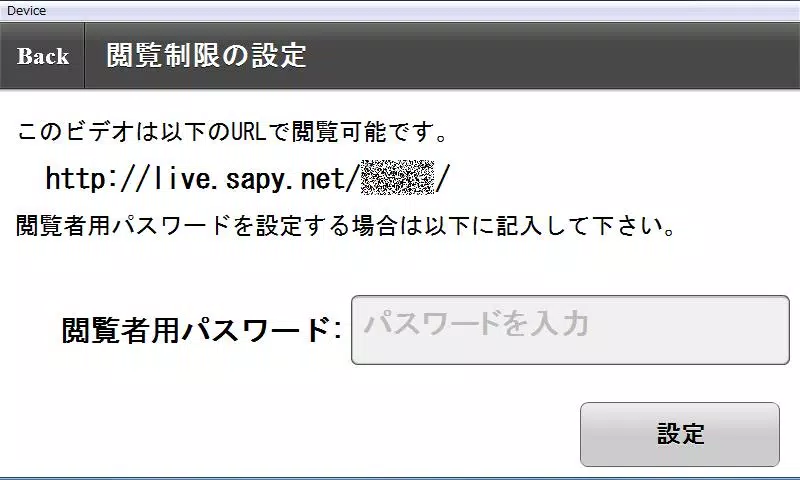Click the 閲覧制限の設定 header title

point(206,55)
